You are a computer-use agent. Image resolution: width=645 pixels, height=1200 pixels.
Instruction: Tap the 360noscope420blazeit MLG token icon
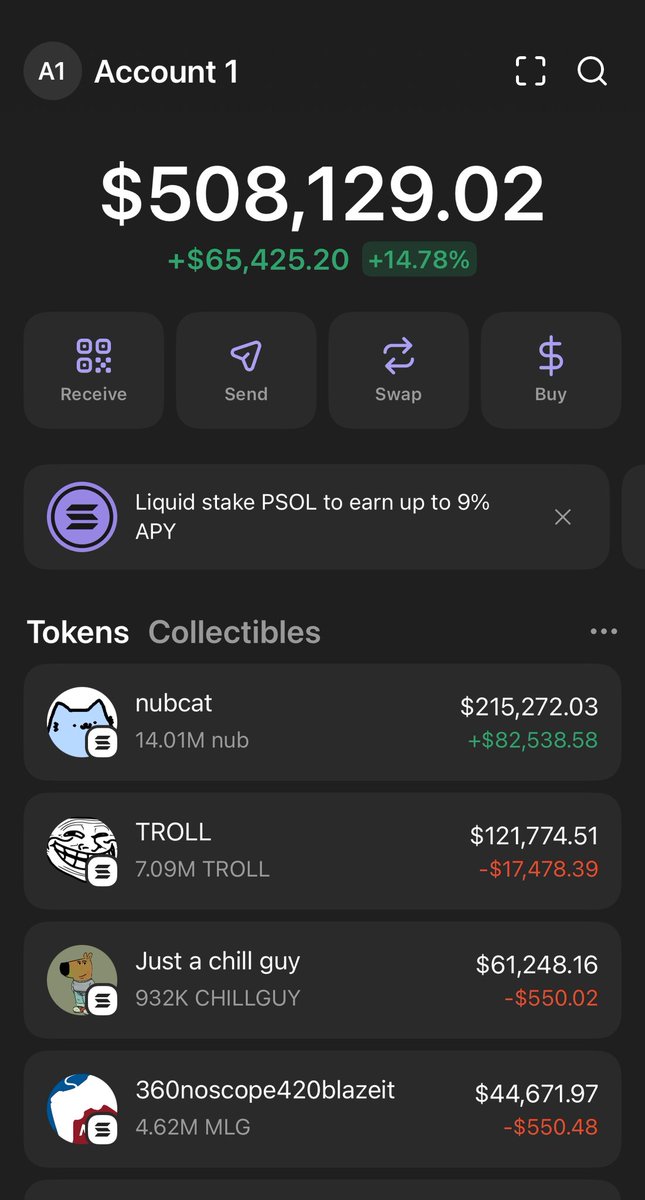tap(82, 1109)
